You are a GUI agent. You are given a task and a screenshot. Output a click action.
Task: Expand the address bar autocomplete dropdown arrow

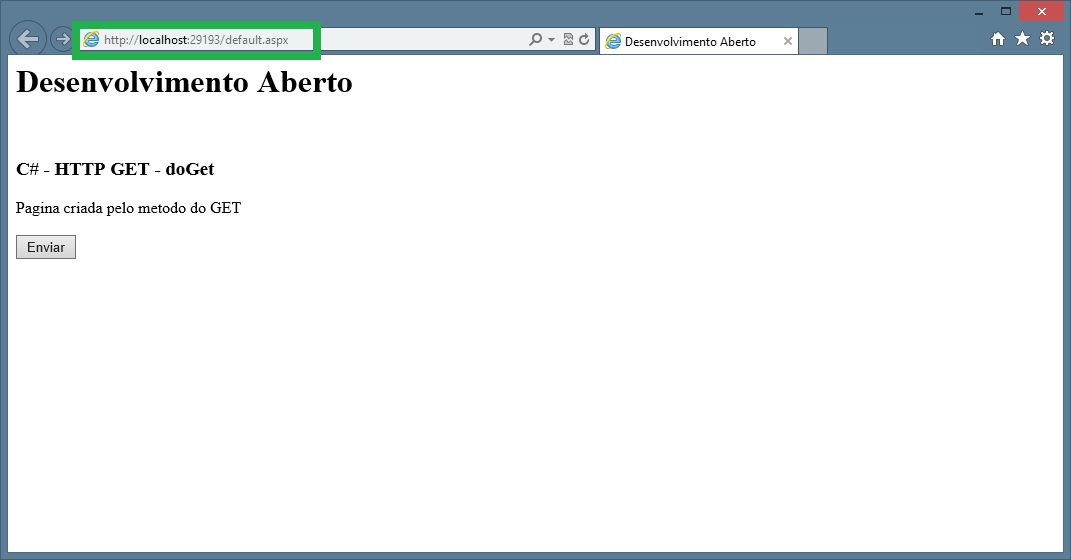(551, 40)
